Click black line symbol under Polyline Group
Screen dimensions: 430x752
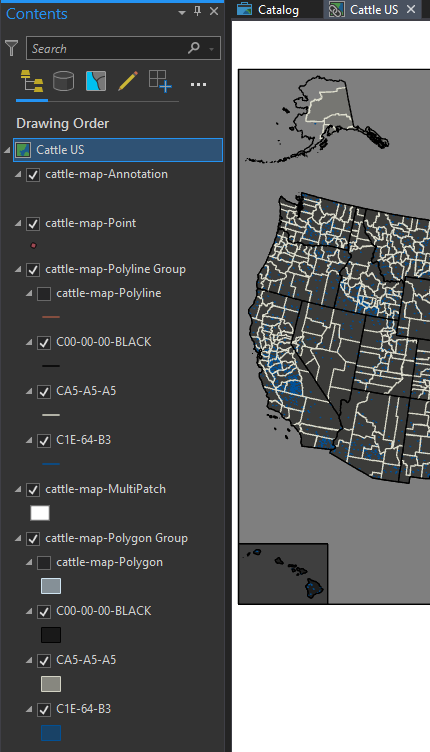click(x=51, y=366)
